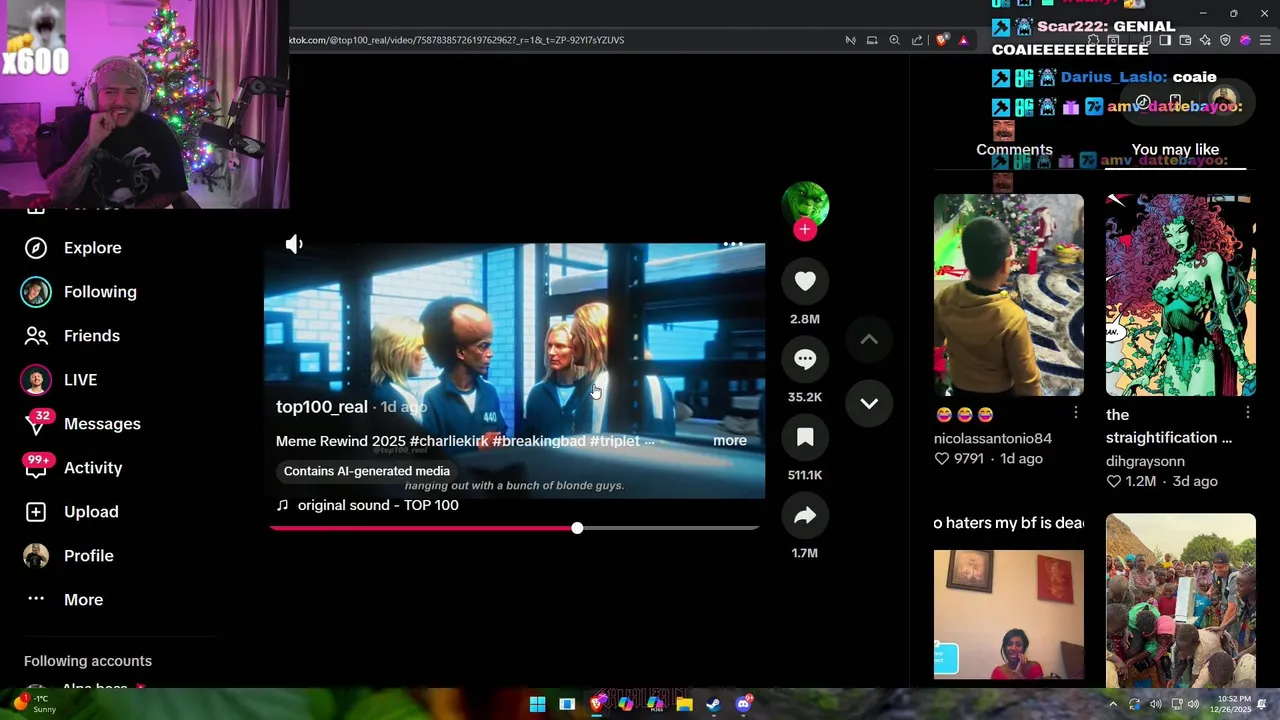
Task: Open Upload in the sidebar
Action: pyautogui.click(x=91, y=512)
